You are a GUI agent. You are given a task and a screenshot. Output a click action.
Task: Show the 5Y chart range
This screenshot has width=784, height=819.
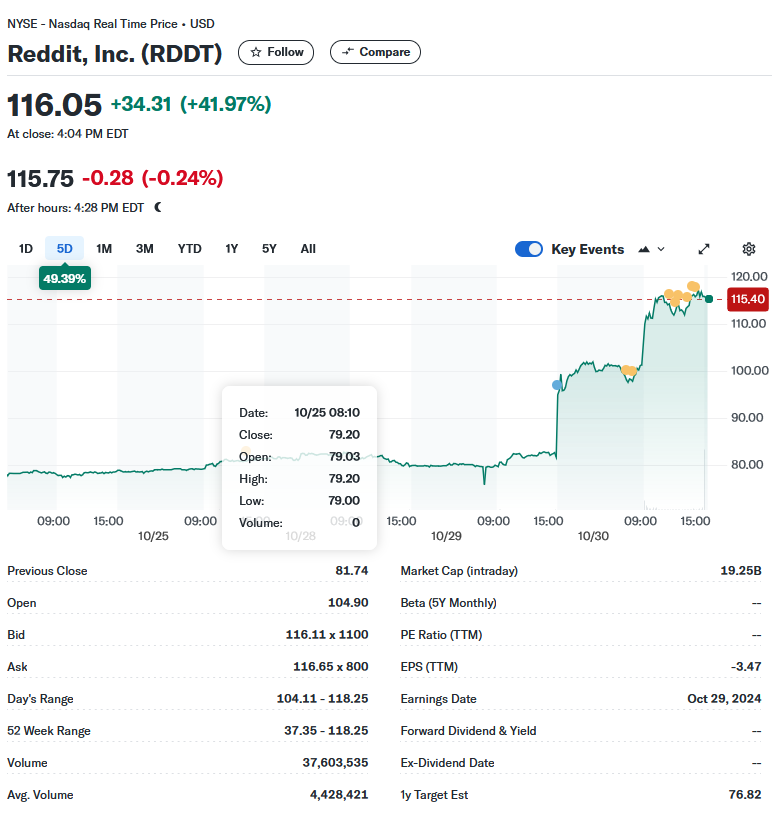[x=269, y=249]
